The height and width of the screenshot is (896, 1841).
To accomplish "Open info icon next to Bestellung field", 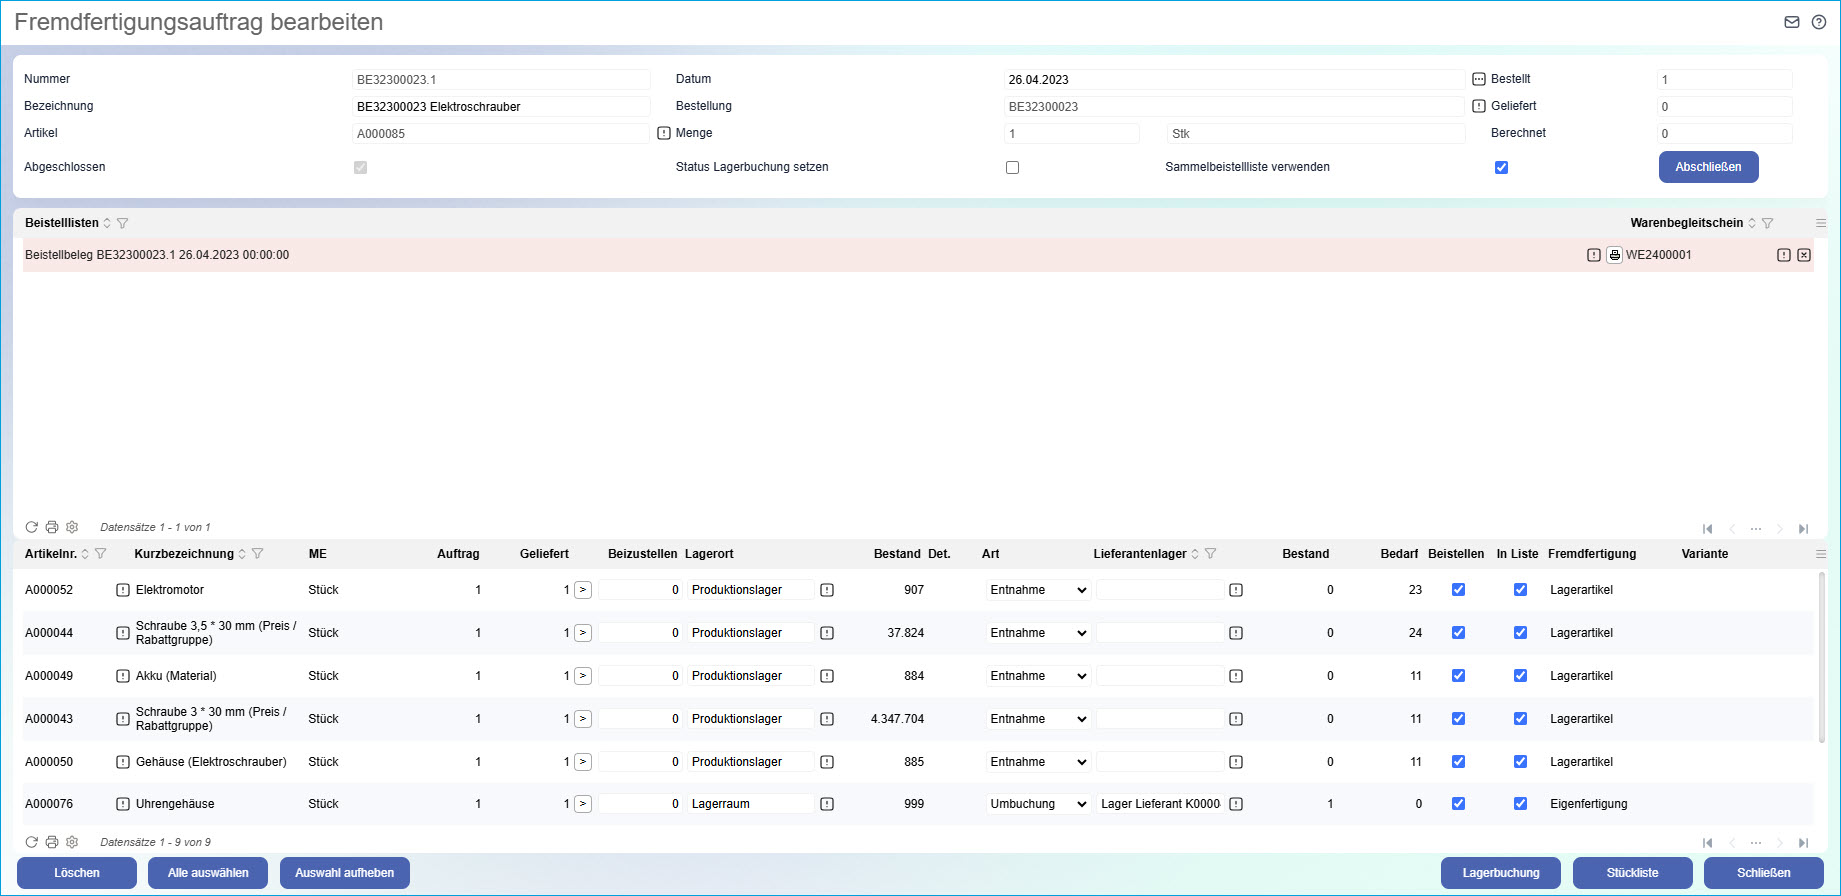I will pyautogui.click(x=1479, y=106).
